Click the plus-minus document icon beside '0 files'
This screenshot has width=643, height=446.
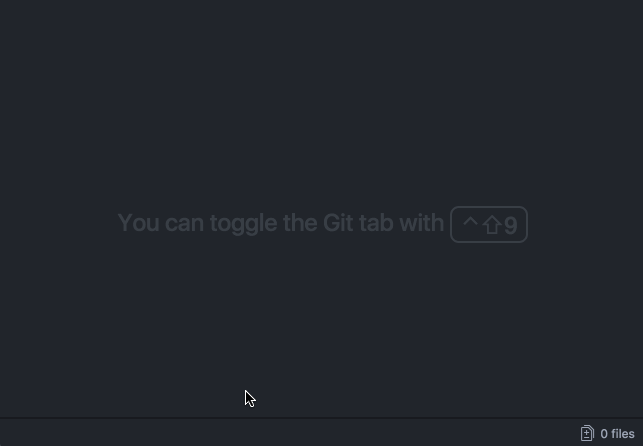tap(587, 433)
